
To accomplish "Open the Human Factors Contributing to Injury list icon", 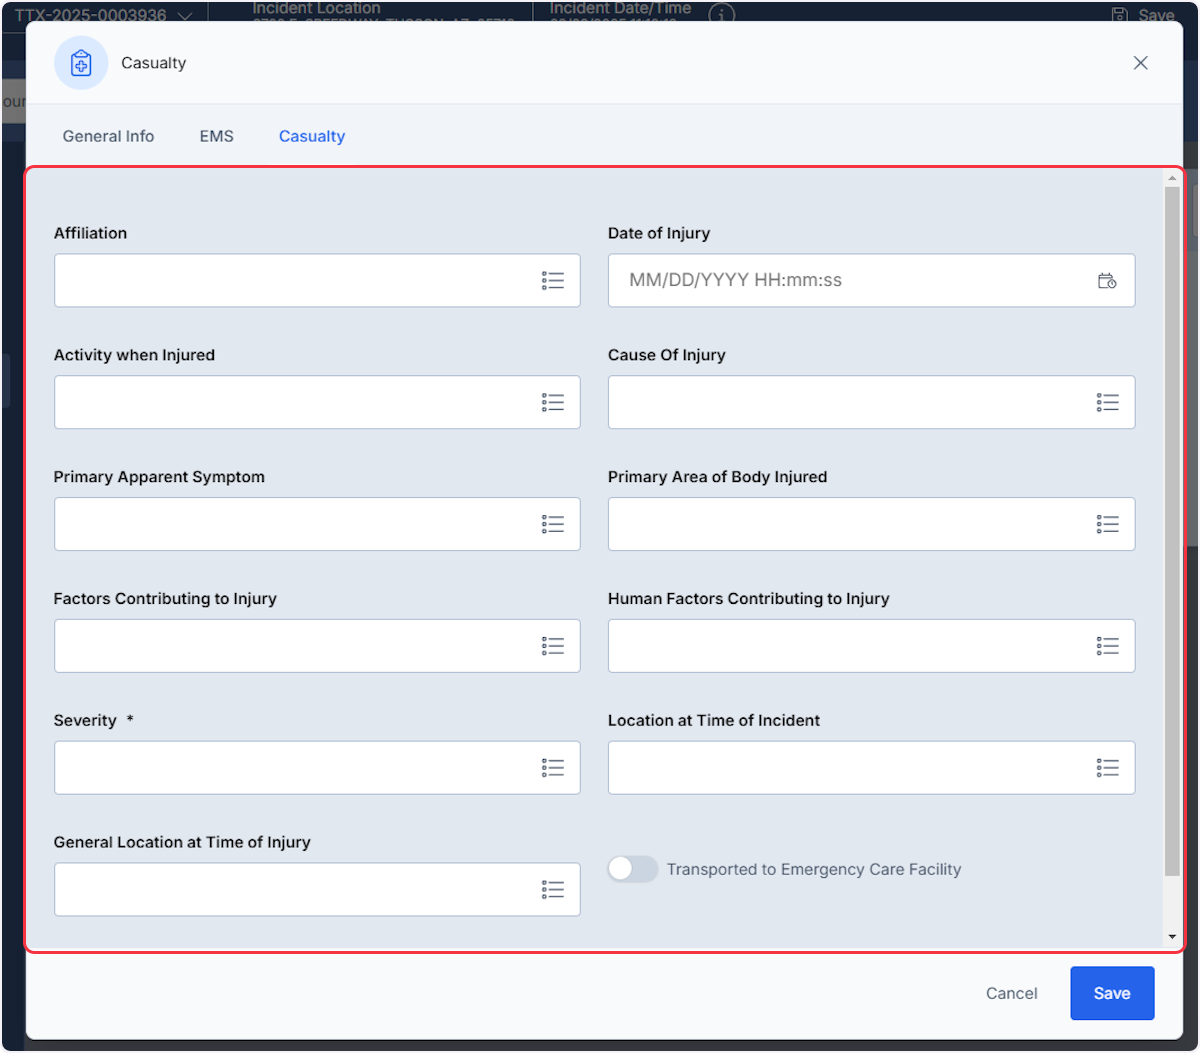I will tap(1107, 647).
